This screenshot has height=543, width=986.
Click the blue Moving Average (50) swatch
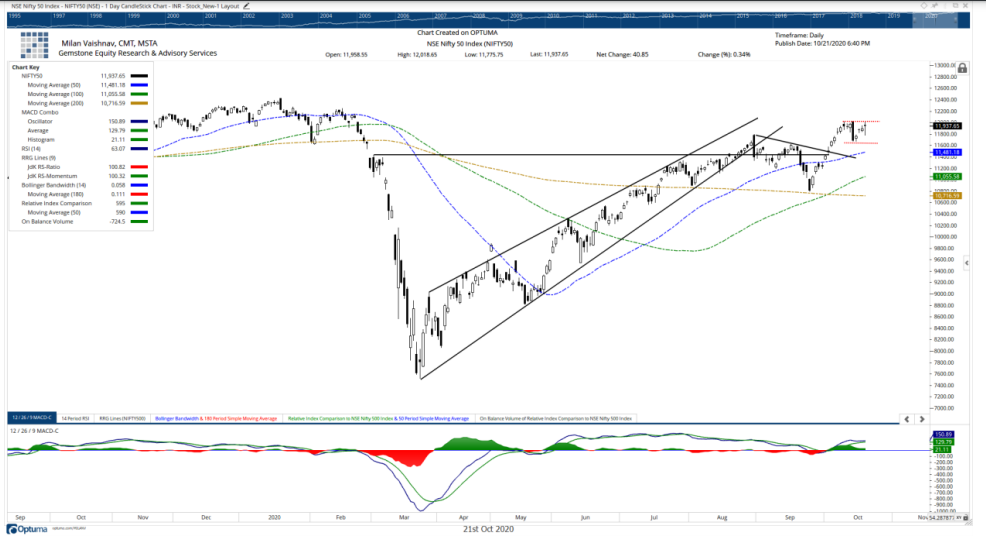point(138,87)
